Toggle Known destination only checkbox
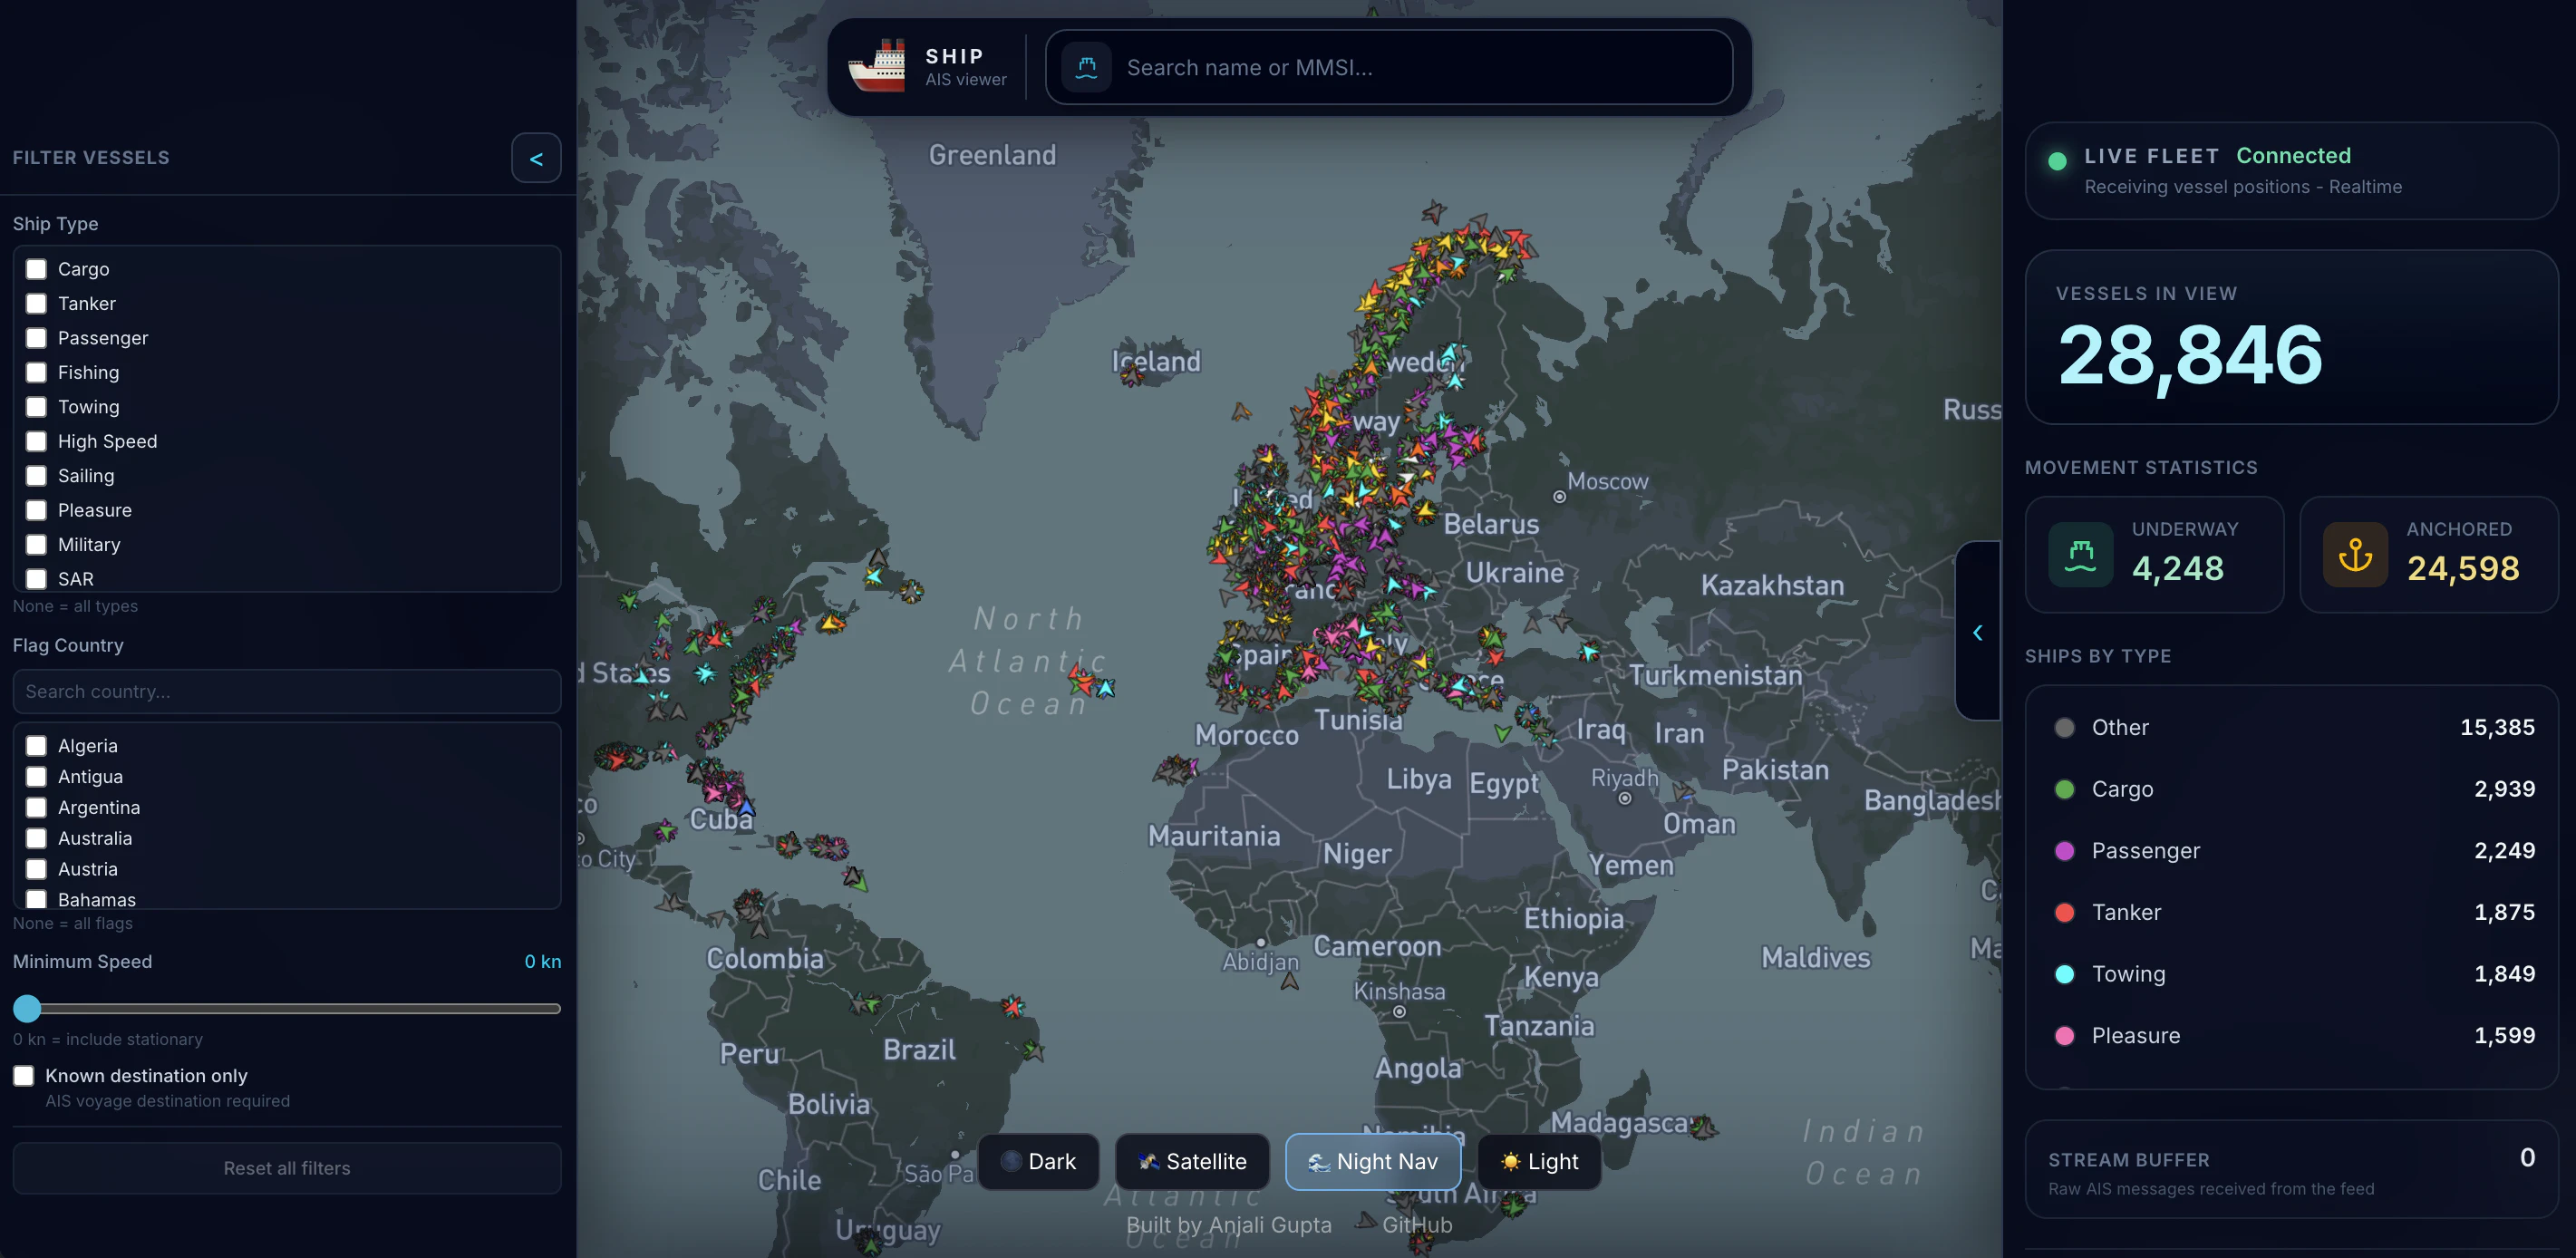This screenshot has width=2576, height=1258. (x=24, y=1076)
